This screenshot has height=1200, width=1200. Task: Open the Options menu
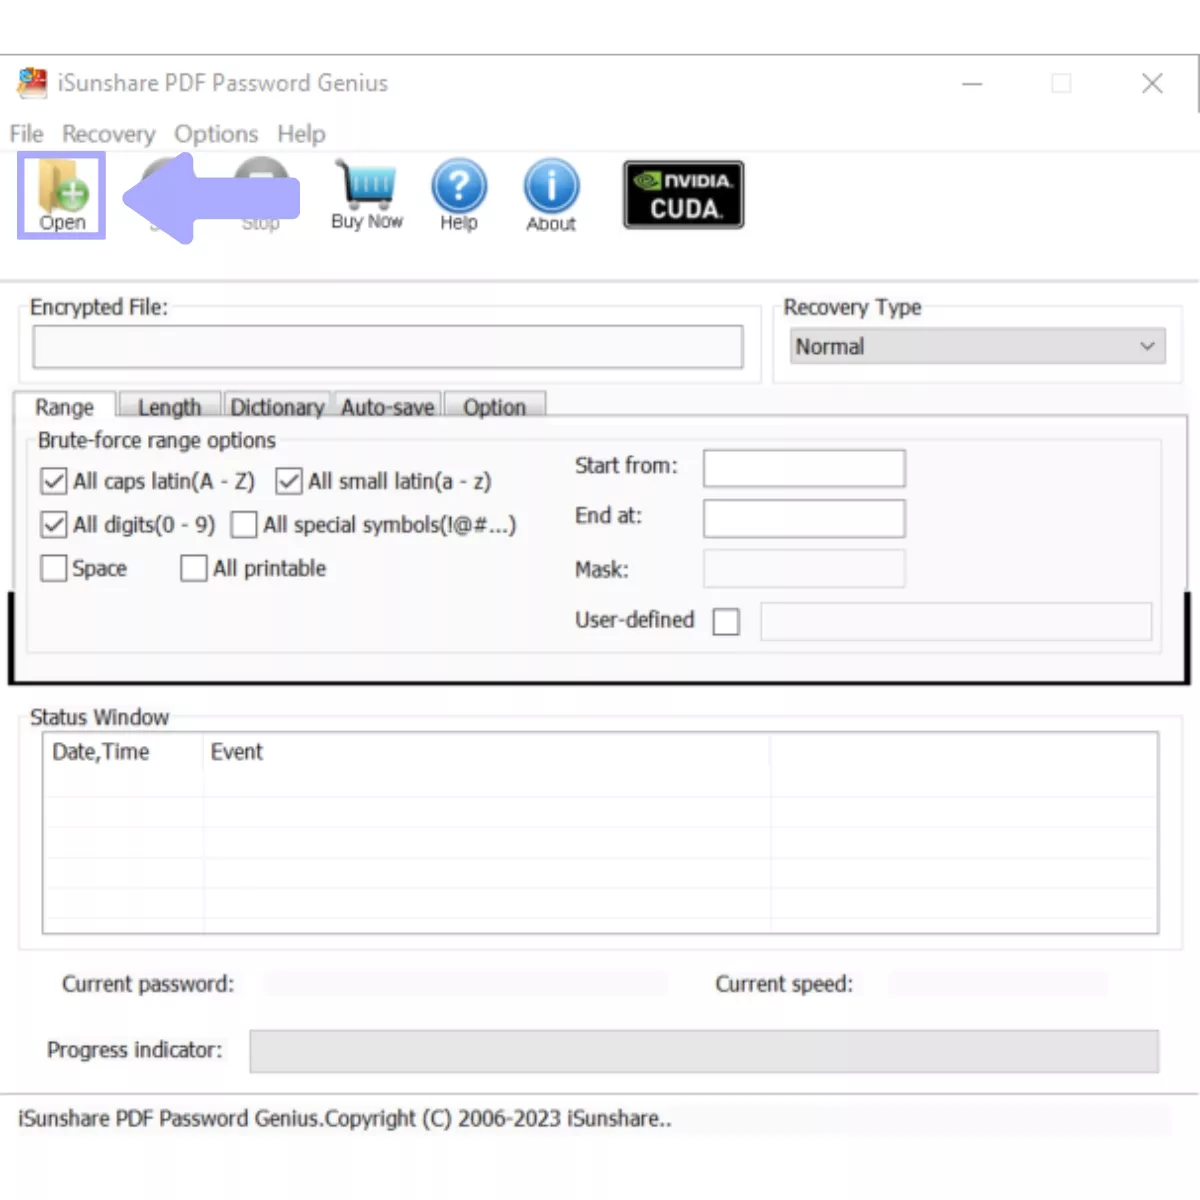(216, 134)
